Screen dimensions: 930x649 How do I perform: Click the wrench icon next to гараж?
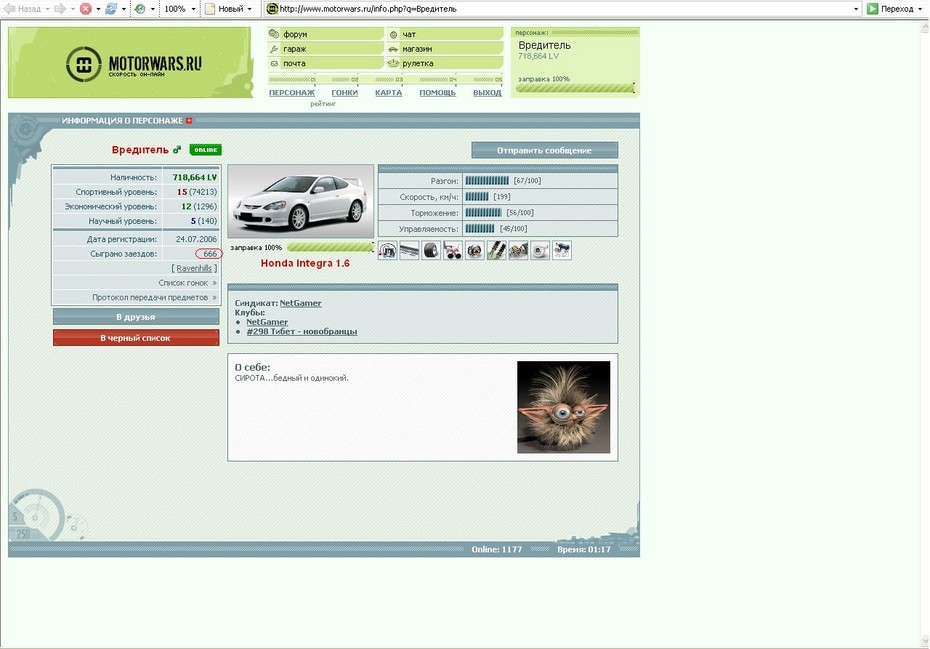click(x=274, y=48)
